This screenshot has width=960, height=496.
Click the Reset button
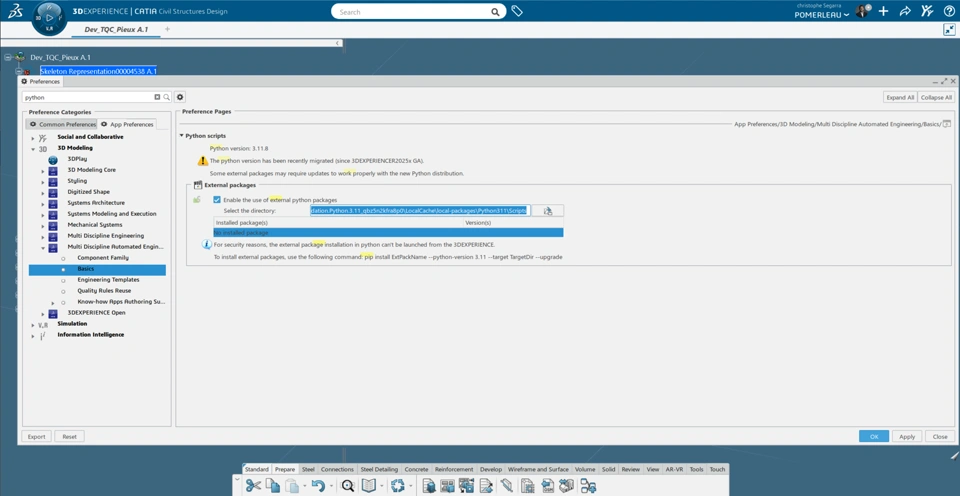click(x=69, y=437)
